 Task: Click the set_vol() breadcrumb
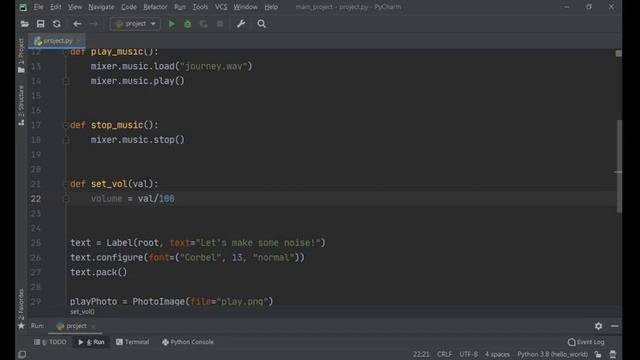[x=82, y=311]
